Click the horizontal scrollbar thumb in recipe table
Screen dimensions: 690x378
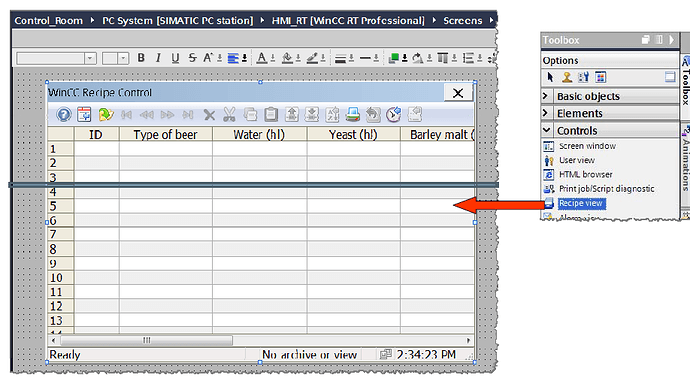147,340
